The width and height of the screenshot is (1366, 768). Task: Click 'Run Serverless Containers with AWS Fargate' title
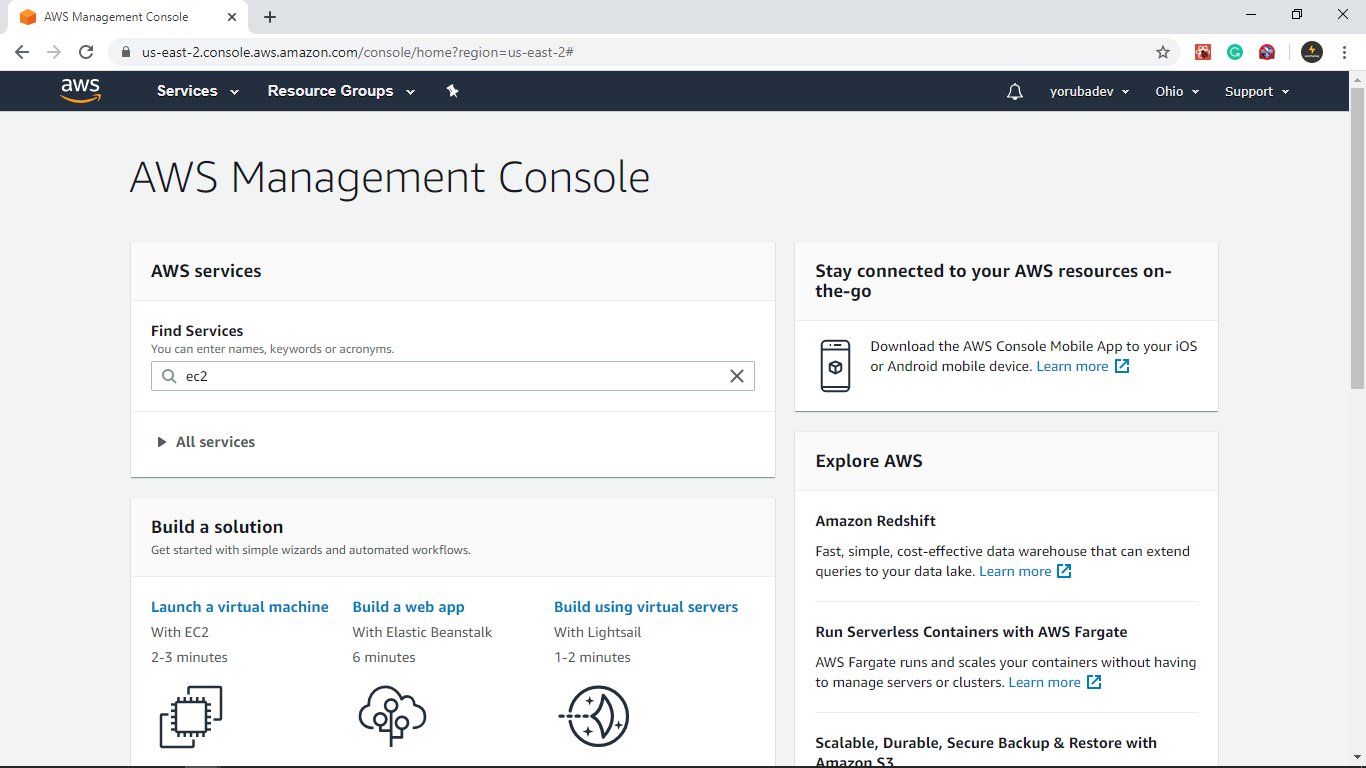click(971, 632)
